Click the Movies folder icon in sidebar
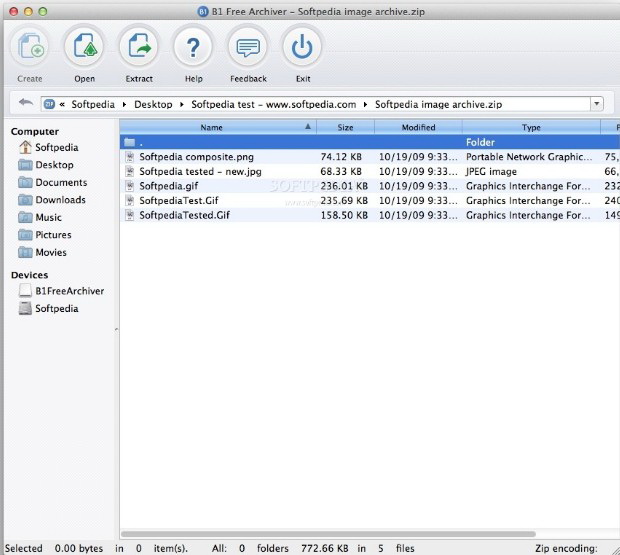This screenshot has height=555, width=620. pos(25,252)
